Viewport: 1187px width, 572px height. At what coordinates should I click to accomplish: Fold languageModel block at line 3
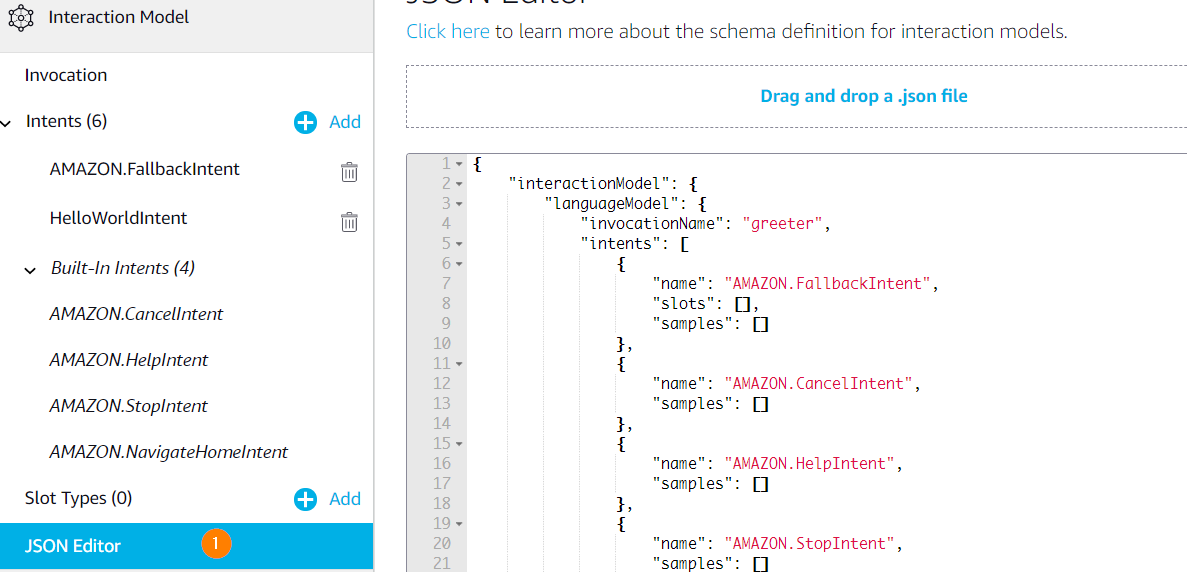click(460, 204)
